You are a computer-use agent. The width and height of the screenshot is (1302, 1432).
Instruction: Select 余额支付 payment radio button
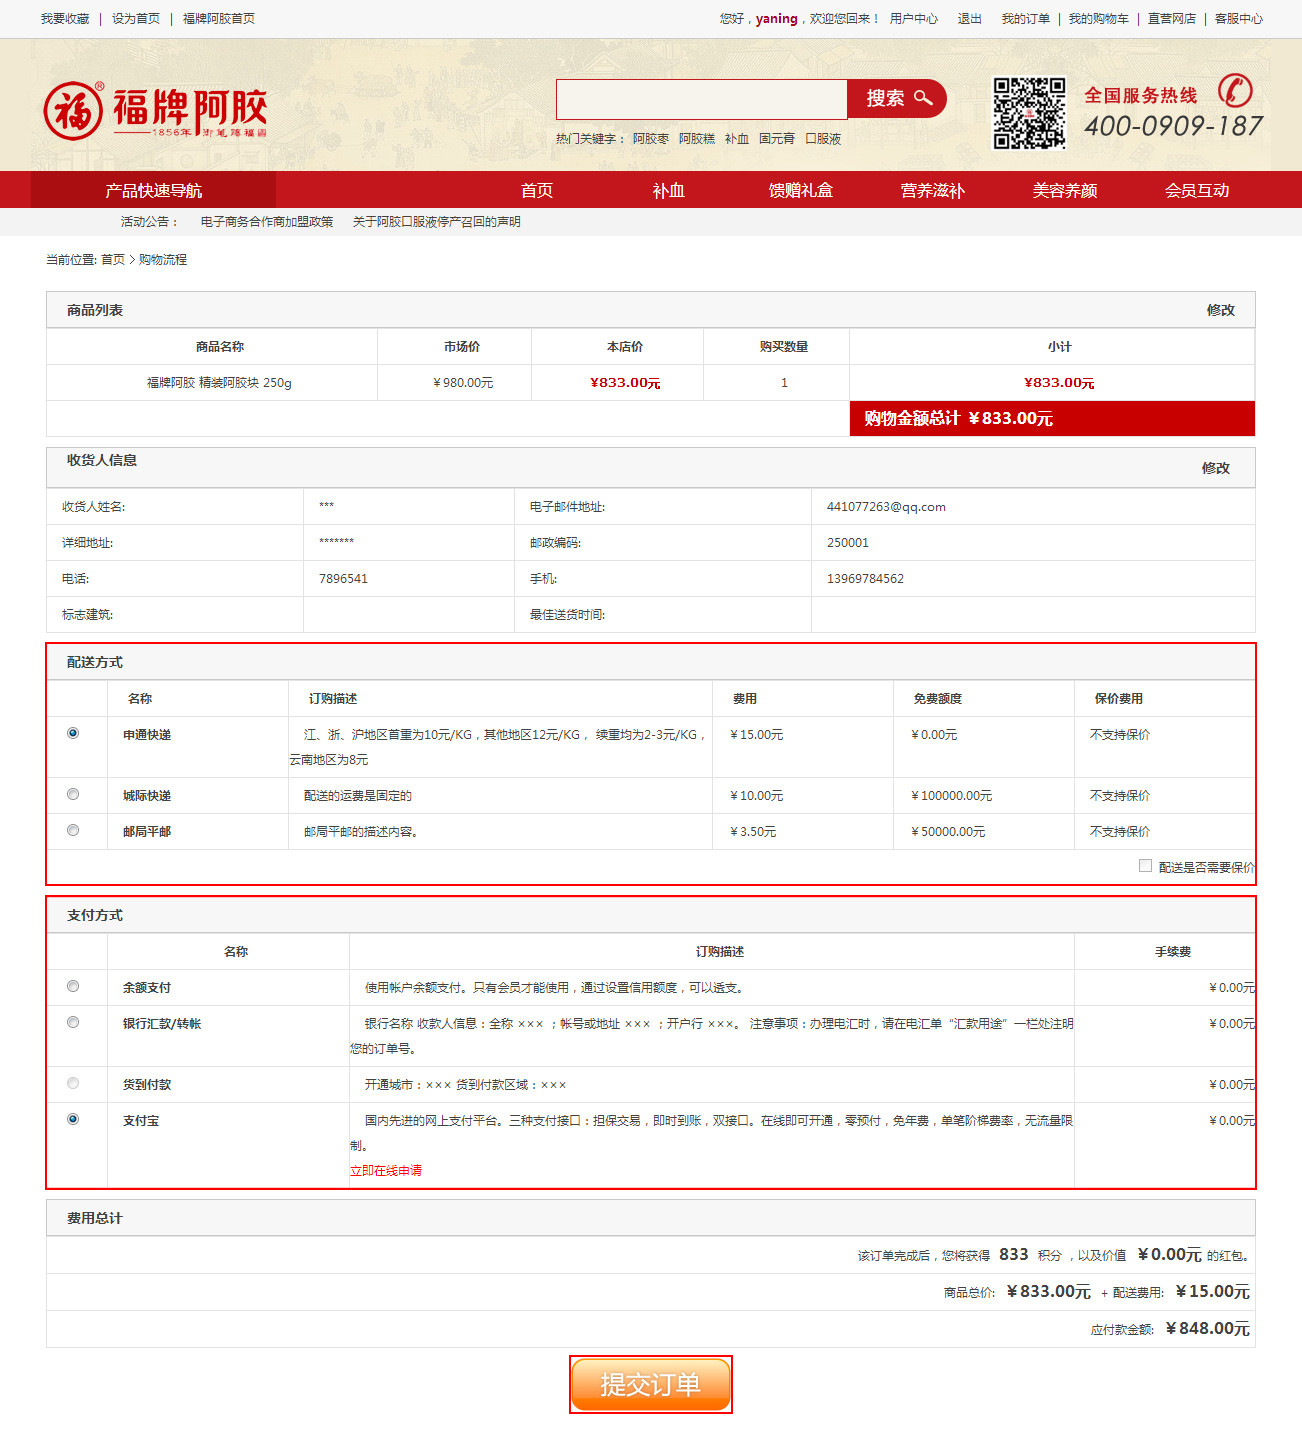pyautogui.click(x=73, y=986)
